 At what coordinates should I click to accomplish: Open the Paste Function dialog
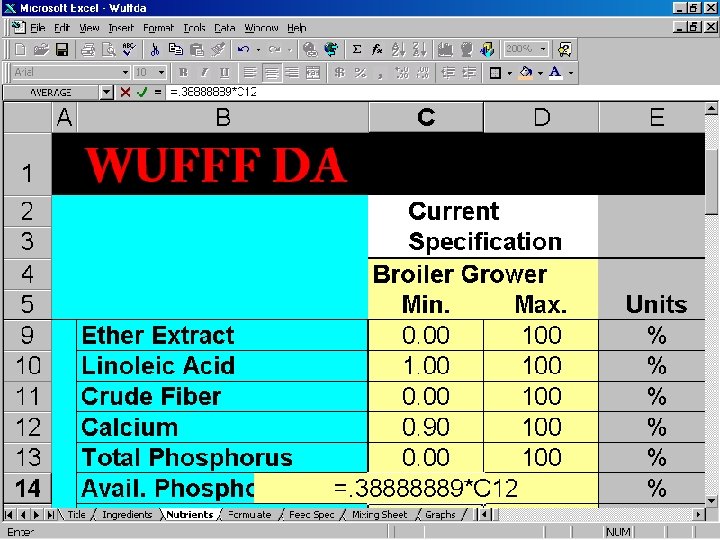pyautogui.click(x=377, y=49)
